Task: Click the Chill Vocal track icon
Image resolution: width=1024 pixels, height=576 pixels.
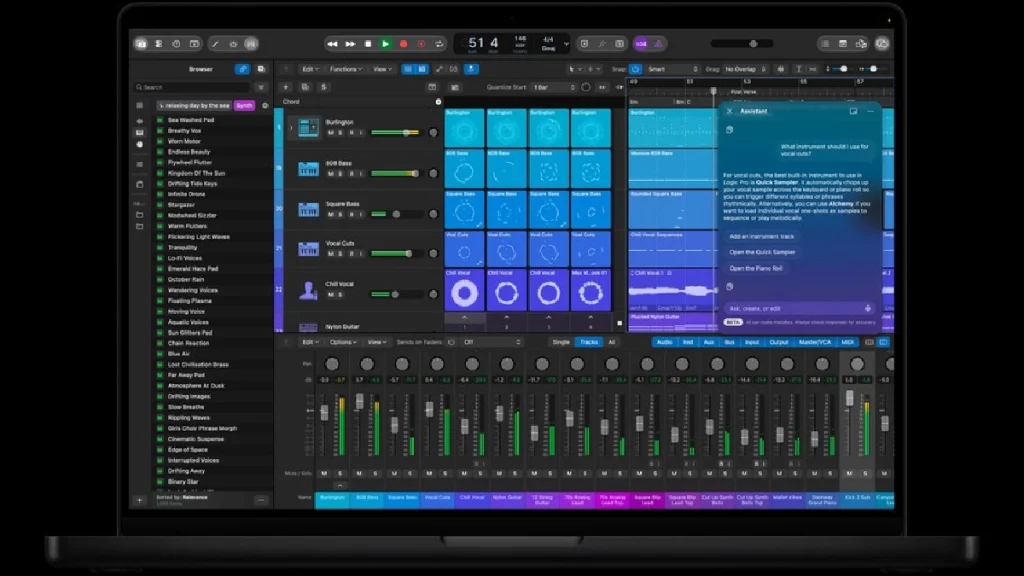Action: (308, 290)
